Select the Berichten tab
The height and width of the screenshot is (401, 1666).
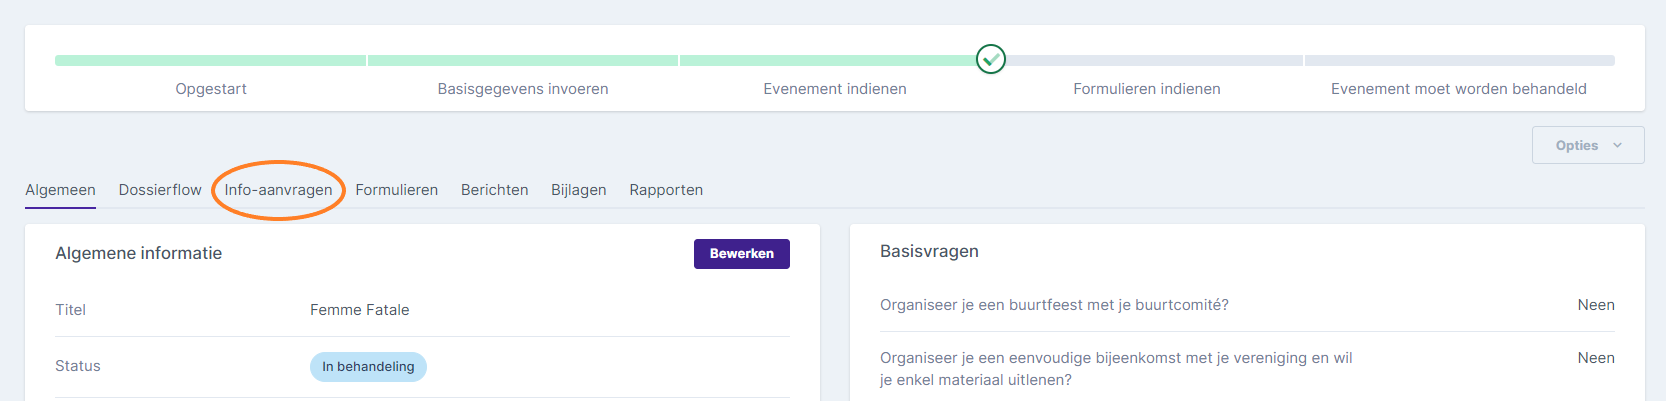[x=495, y=190]
